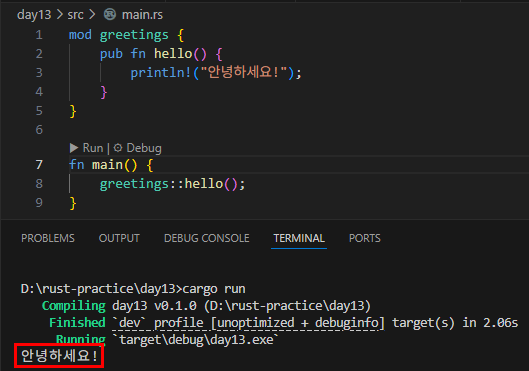Click 'println!' macro on line 3
This screenshot has width=529, height=371.
click(161, 73)
